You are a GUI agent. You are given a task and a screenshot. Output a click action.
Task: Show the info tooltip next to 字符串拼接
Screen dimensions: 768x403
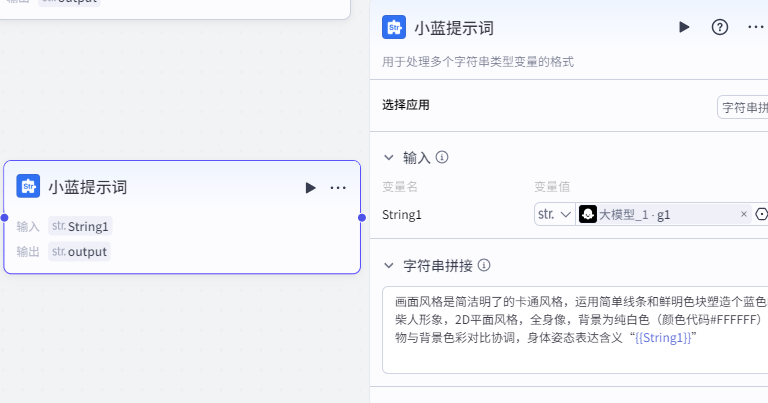[x=484, y=265]
